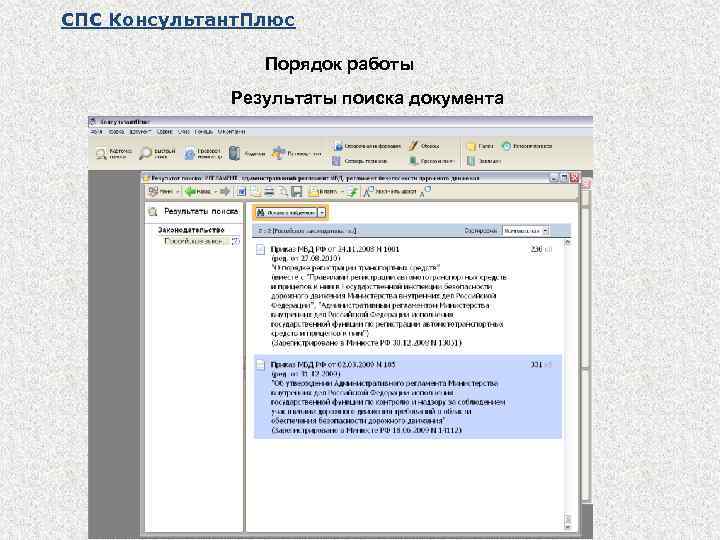Open Приказ МВД РФ N 1001 document
The width and height of the screenshot is (720, 540).
tap(335, 249)
